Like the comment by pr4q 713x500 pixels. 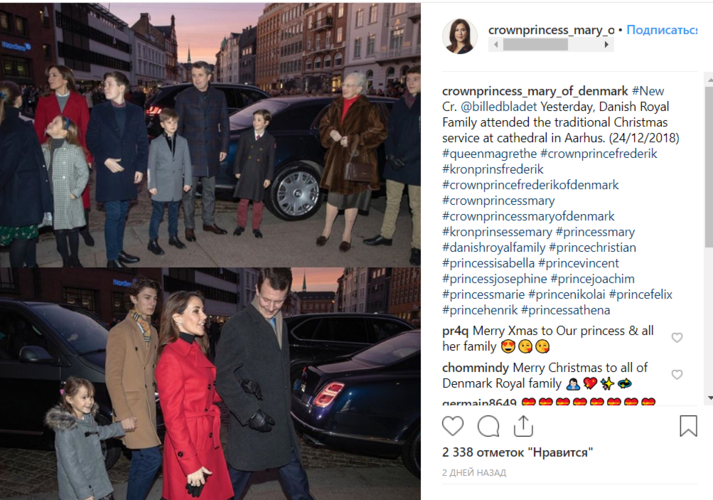(x=677, y=337)
